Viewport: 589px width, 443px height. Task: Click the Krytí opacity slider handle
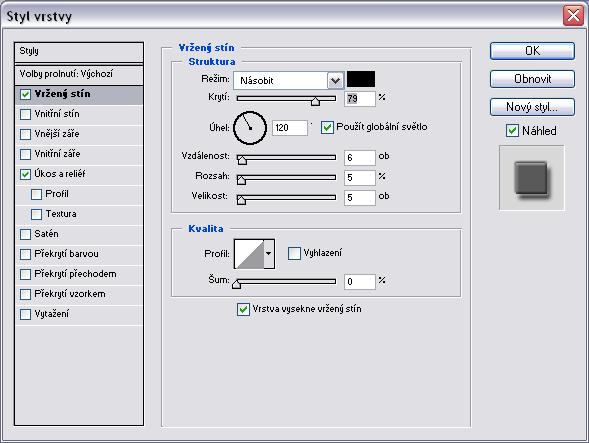point(315,101)
